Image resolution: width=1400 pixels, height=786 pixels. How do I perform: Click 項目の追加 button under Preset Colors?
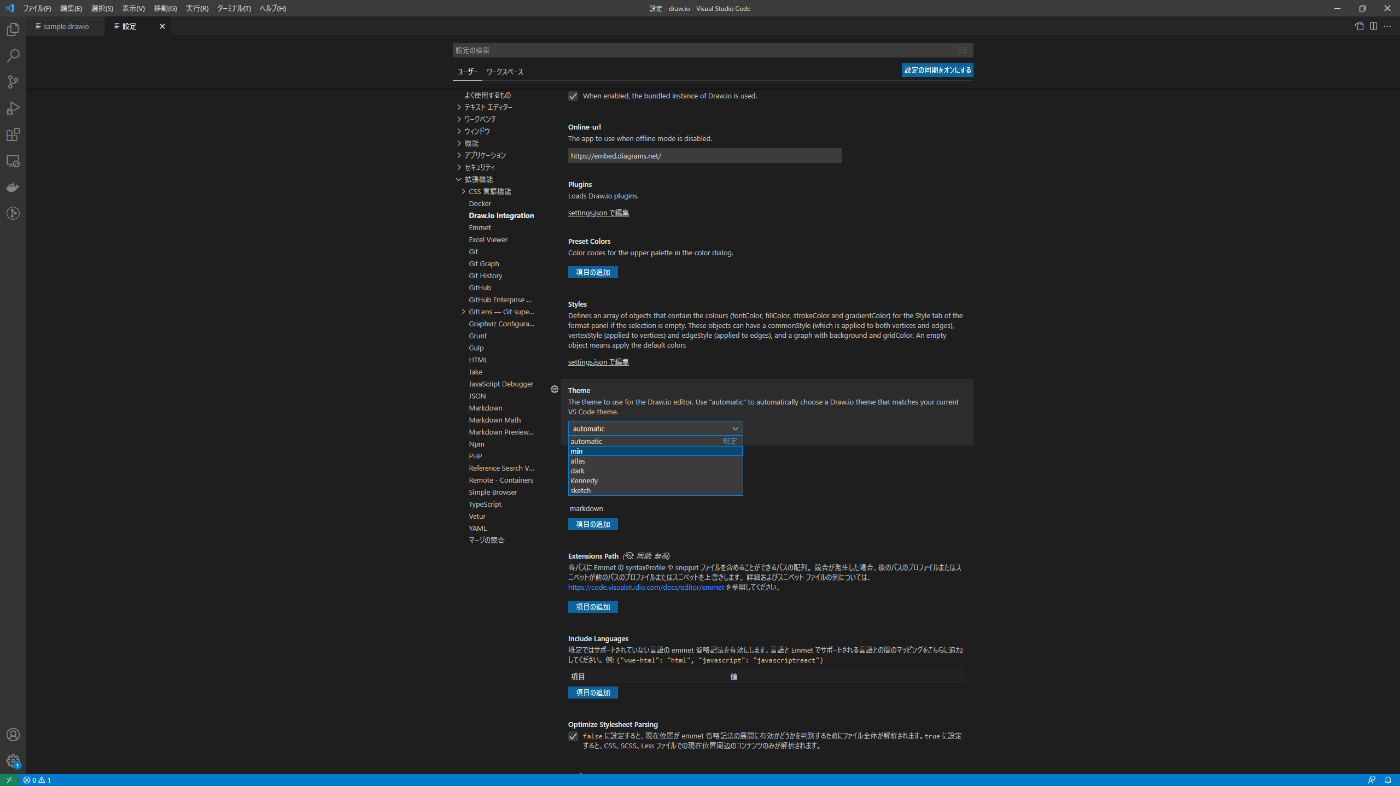593,272
